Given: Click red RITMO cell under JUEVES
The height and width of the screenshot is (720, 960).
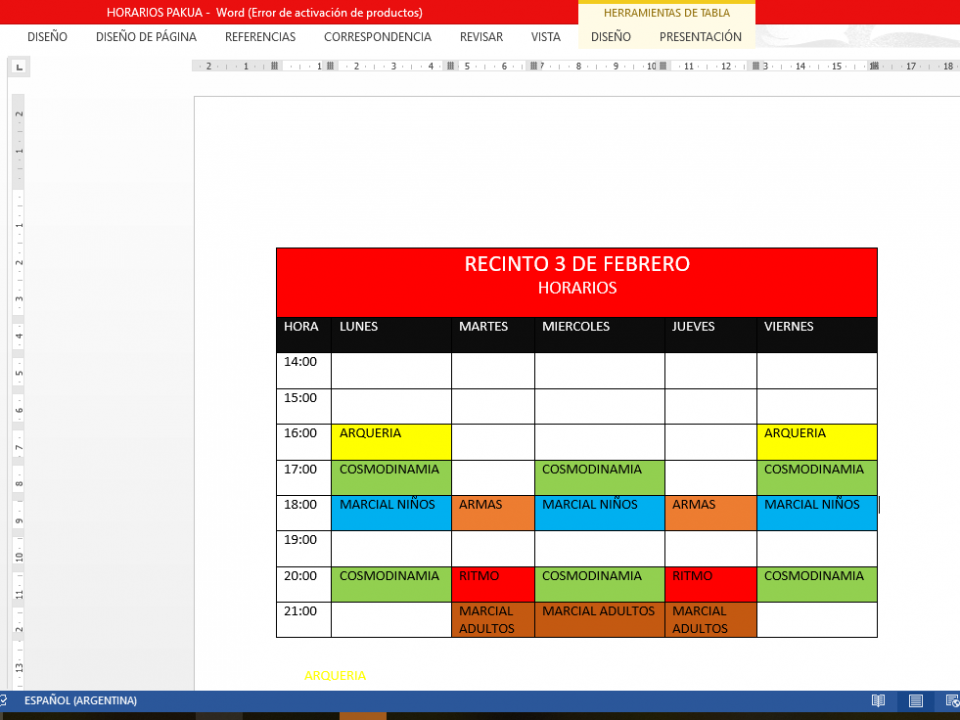Looking at the screenshot, I should pyautogui.click(x=710, y=584).
